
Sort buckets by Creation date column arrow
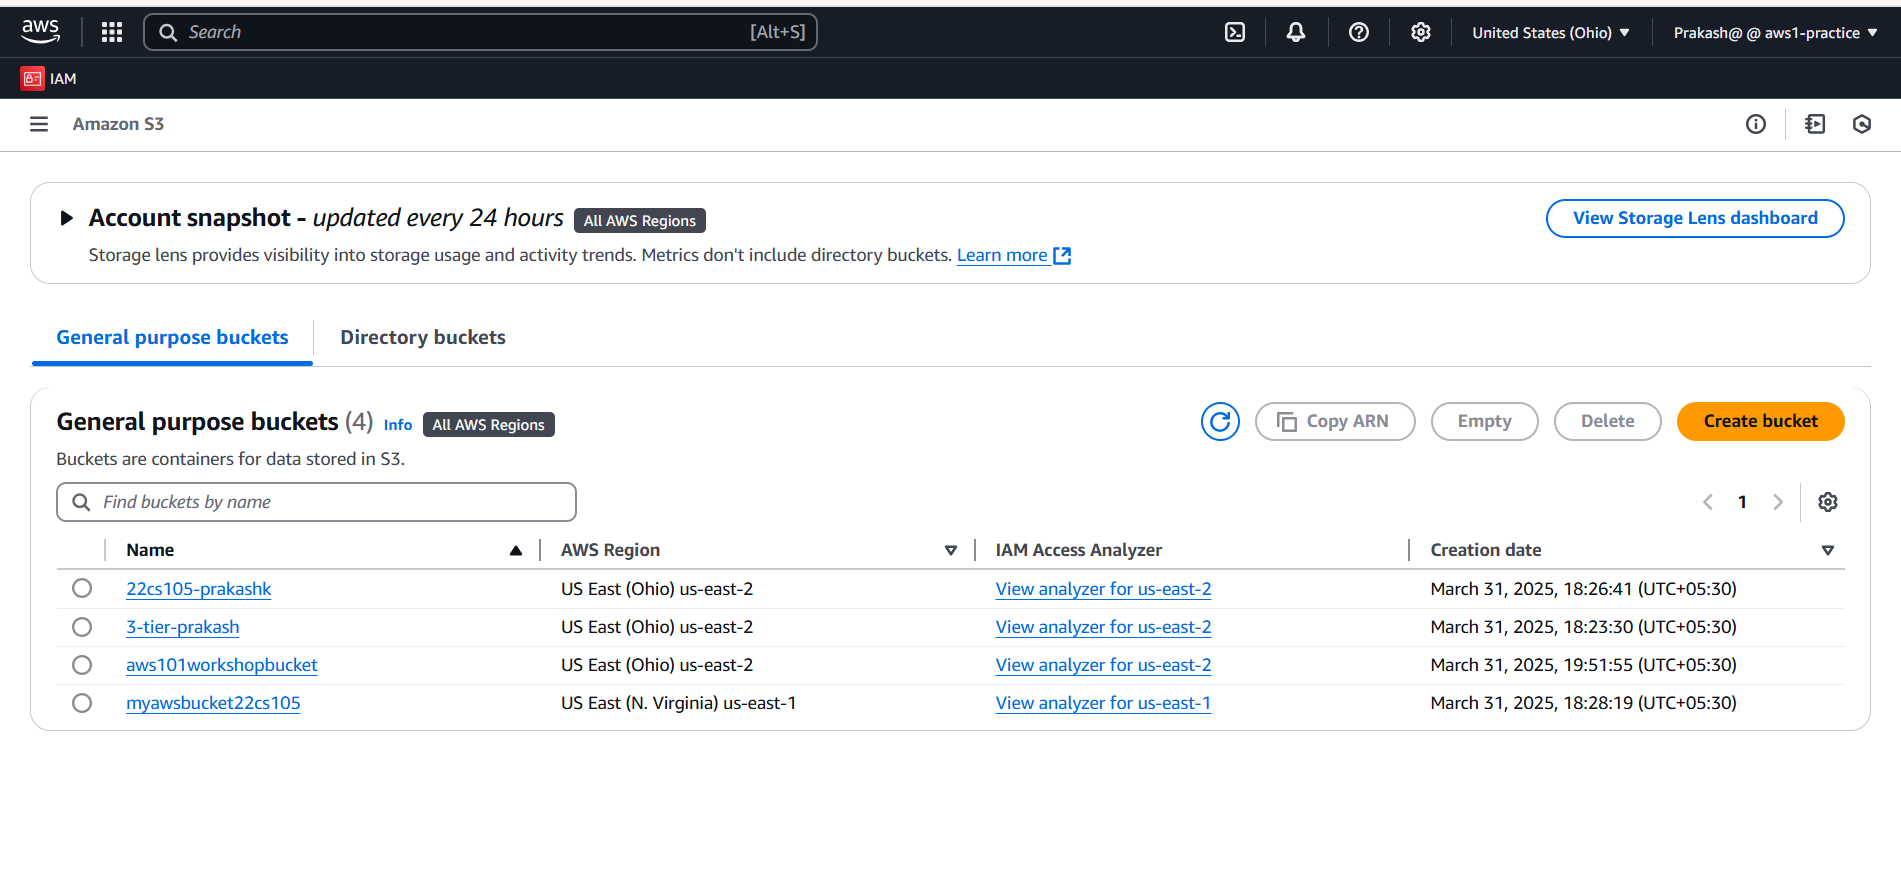pyautogui.click(x=1828, y=550)
